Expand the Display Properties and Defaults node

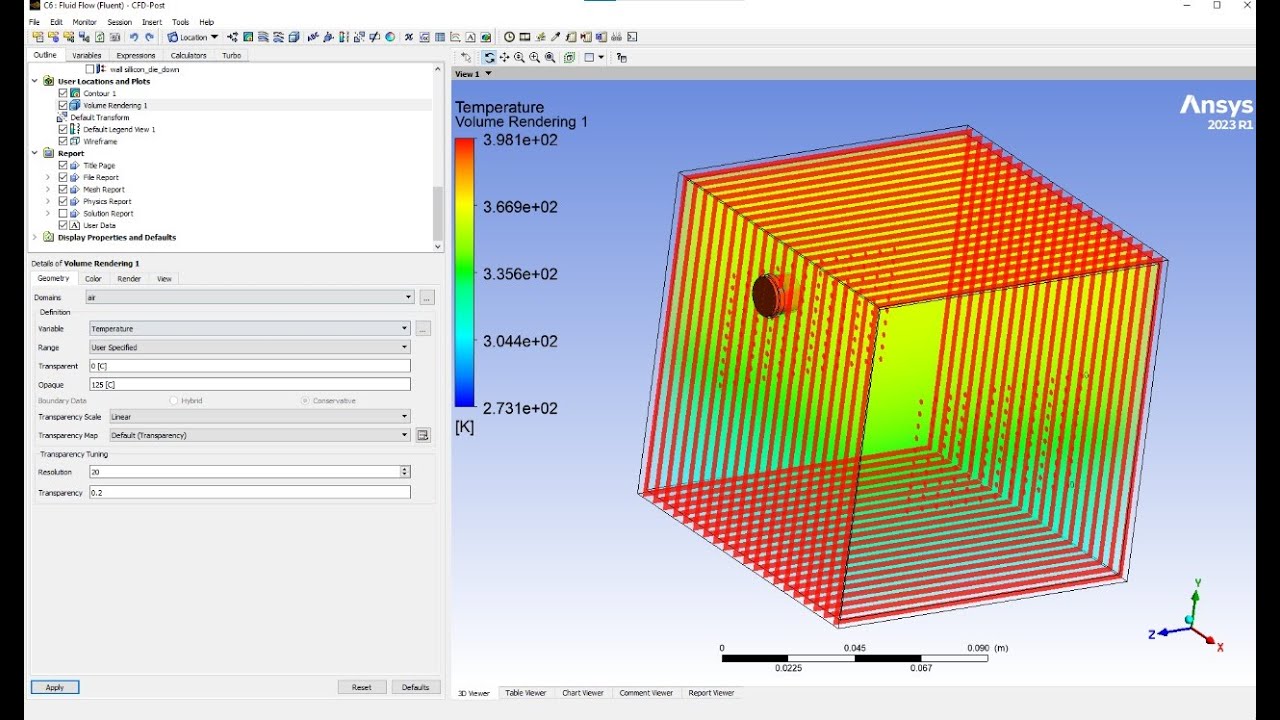click(35, 237)
